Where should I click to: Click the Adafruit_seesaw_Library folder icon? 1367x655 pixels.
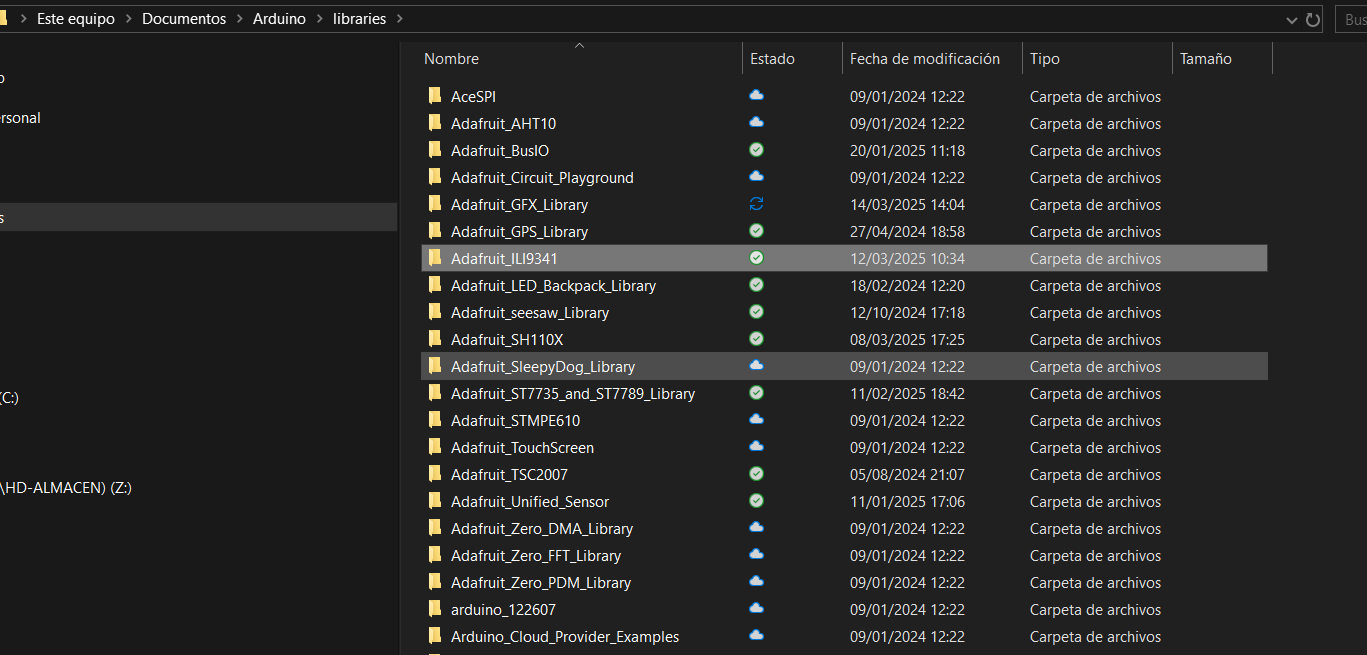tap(435, 312)
